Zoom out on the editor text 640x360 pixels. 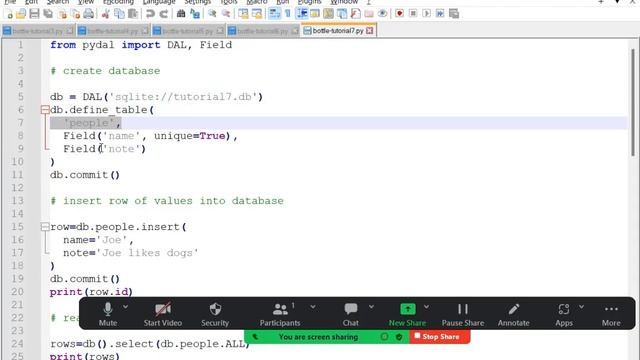(226, 14)
